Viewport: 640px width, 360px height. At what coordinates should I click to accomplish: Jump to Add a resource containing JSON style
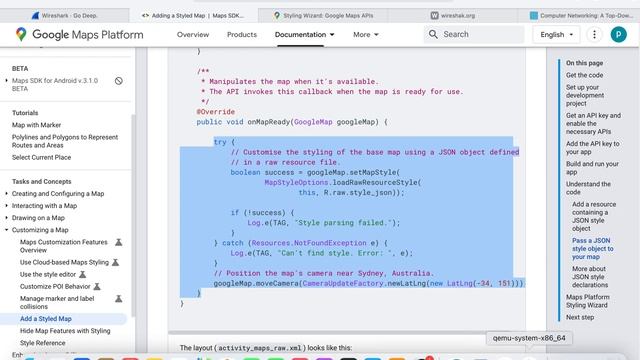tap(594, 216)
